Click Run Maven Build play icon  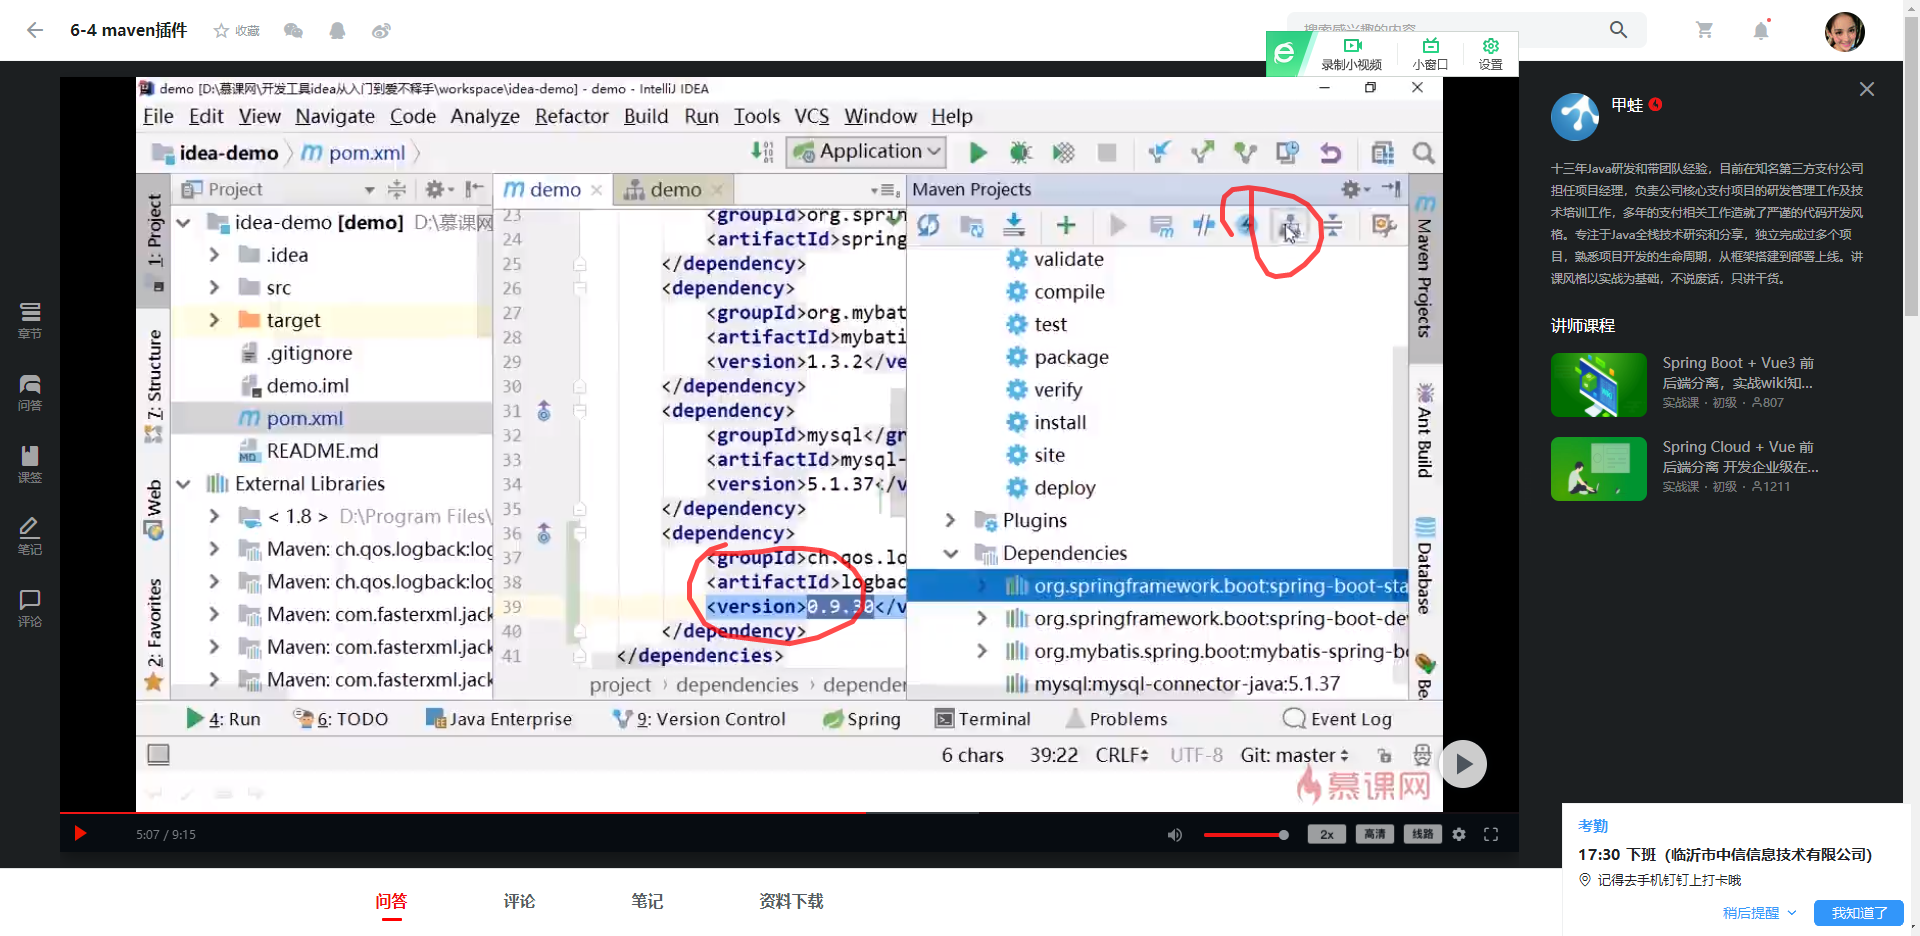click(1118, 226)
